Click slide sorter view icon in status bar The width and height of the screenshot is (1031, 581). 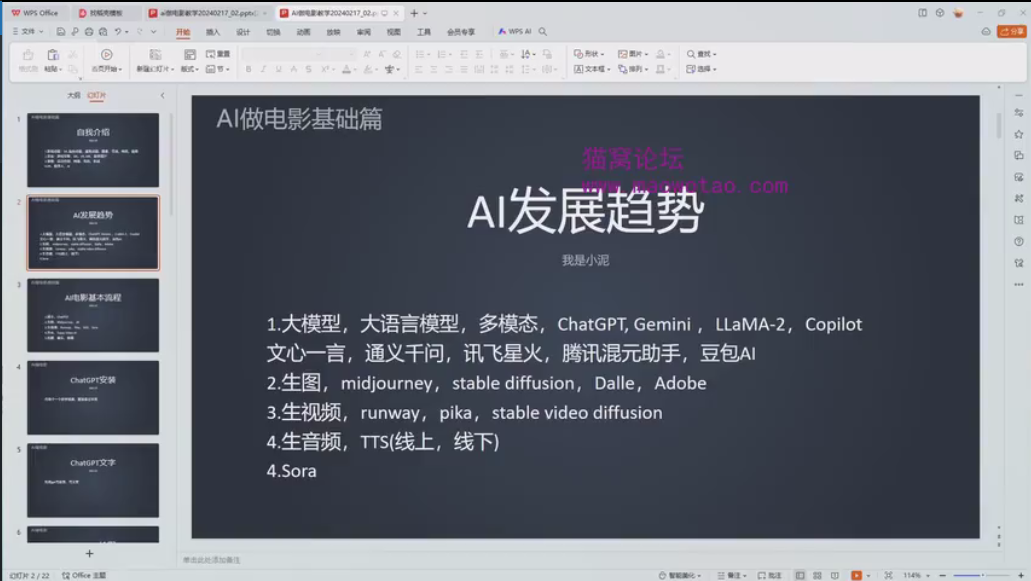click(817, 575)
